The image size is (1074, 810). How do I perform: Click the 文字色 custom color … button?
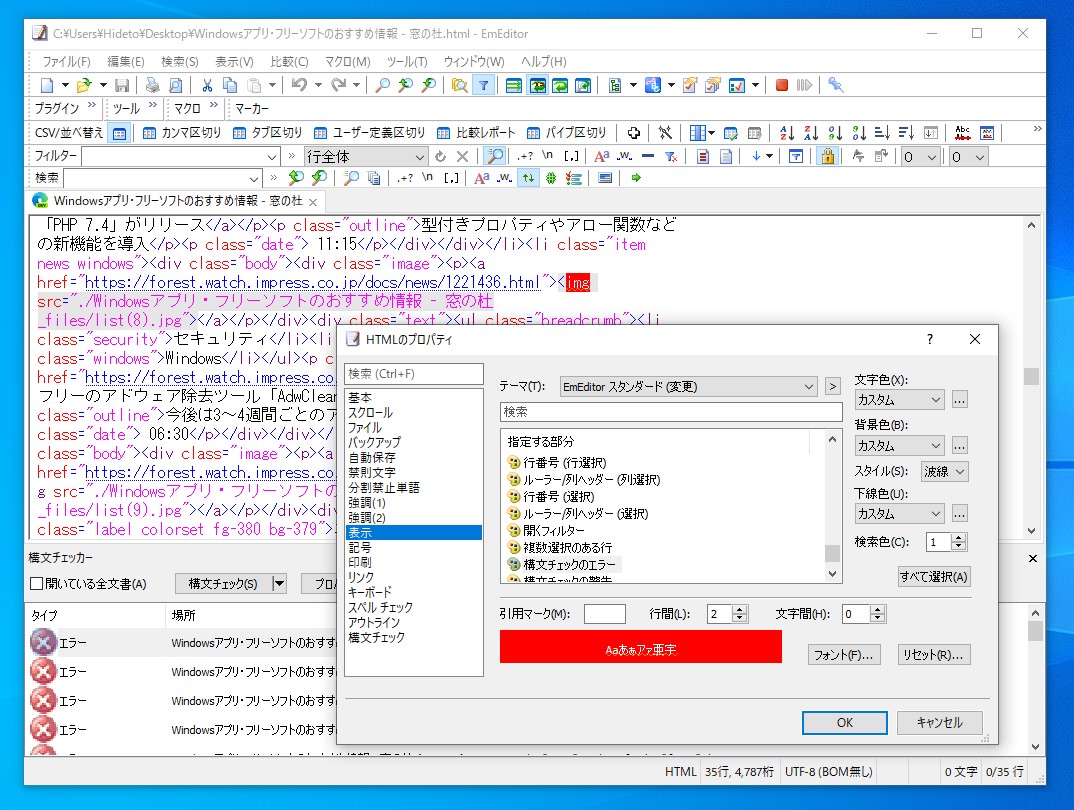click(x=960, y=400)
